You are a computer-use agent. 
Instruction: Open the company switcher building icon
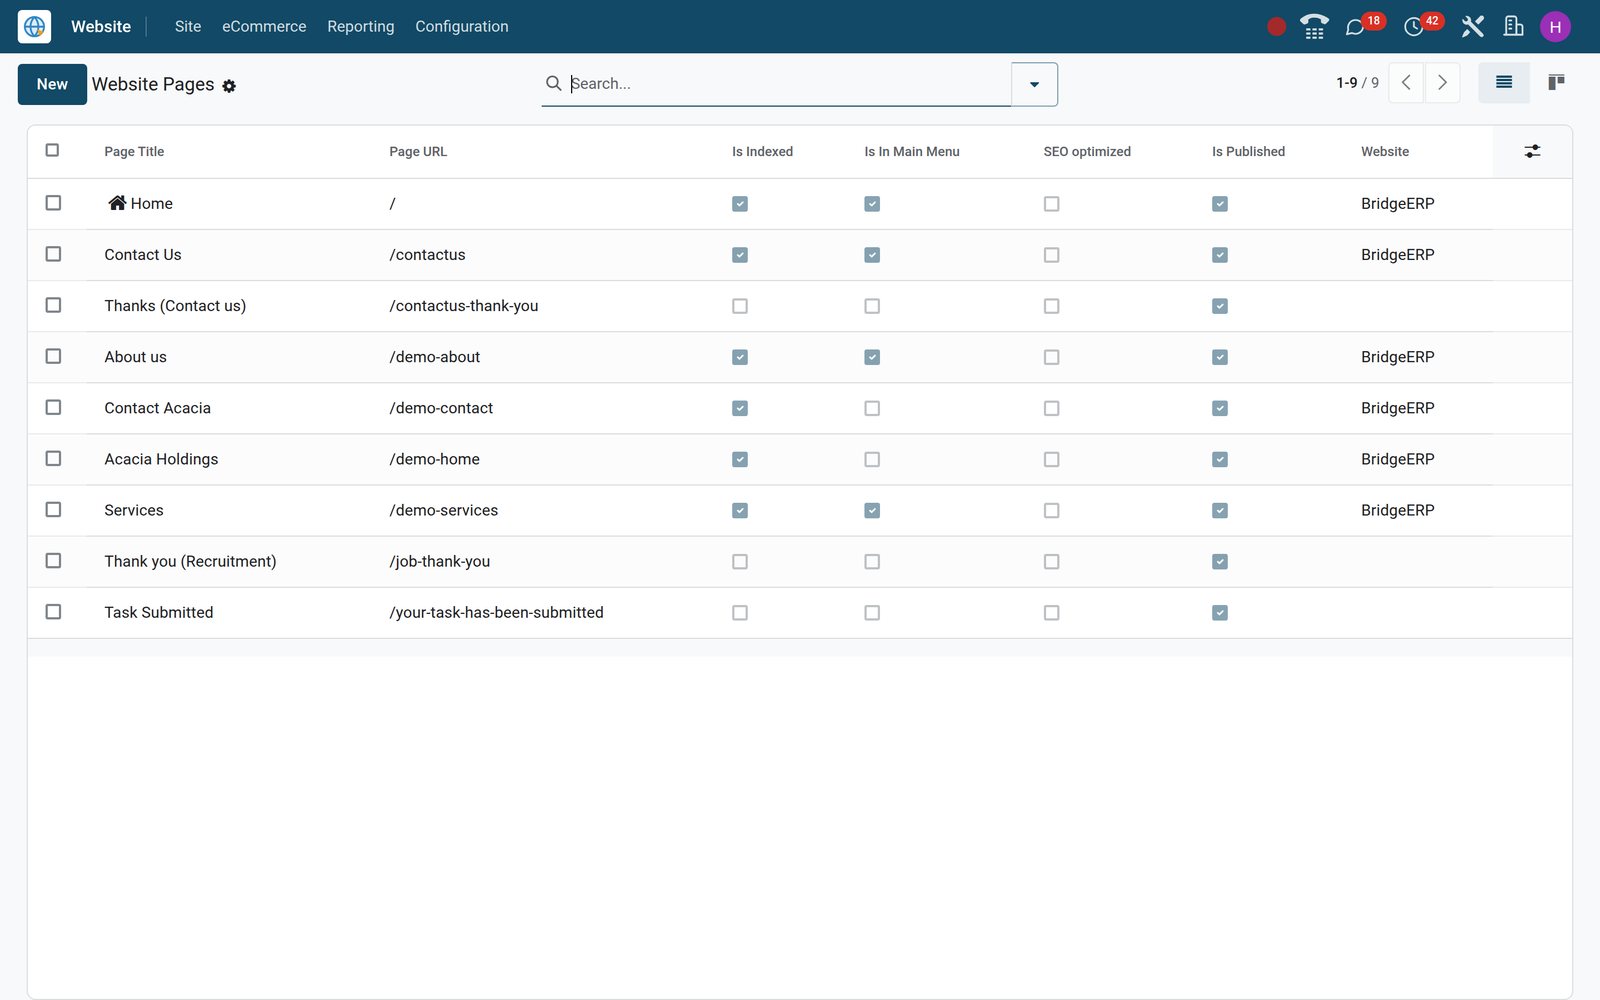point(1514,27)
